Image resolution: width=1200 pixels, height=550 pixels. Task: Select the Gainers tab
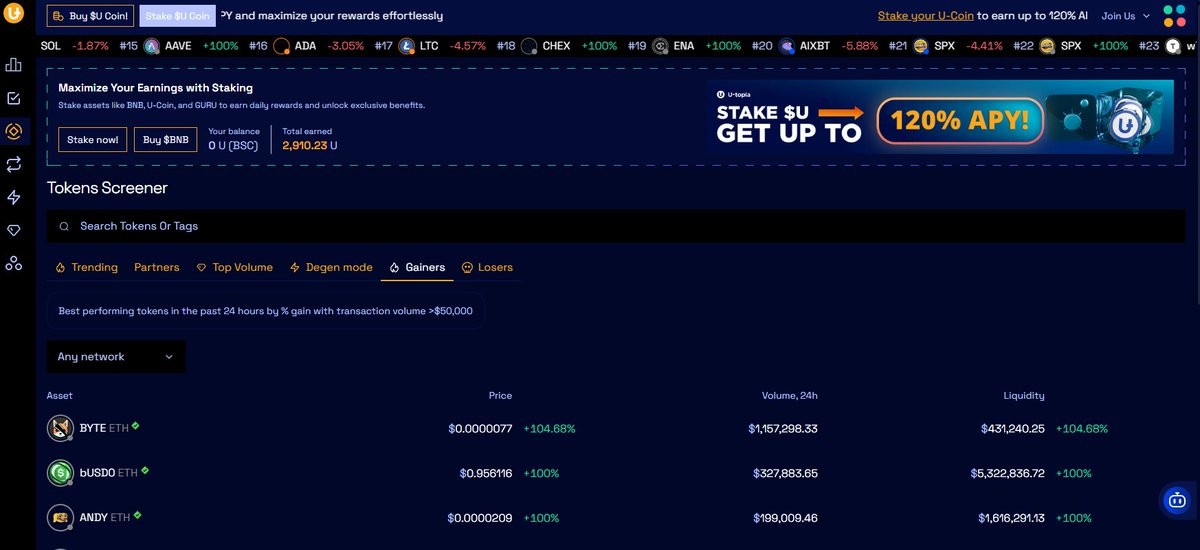417,267
